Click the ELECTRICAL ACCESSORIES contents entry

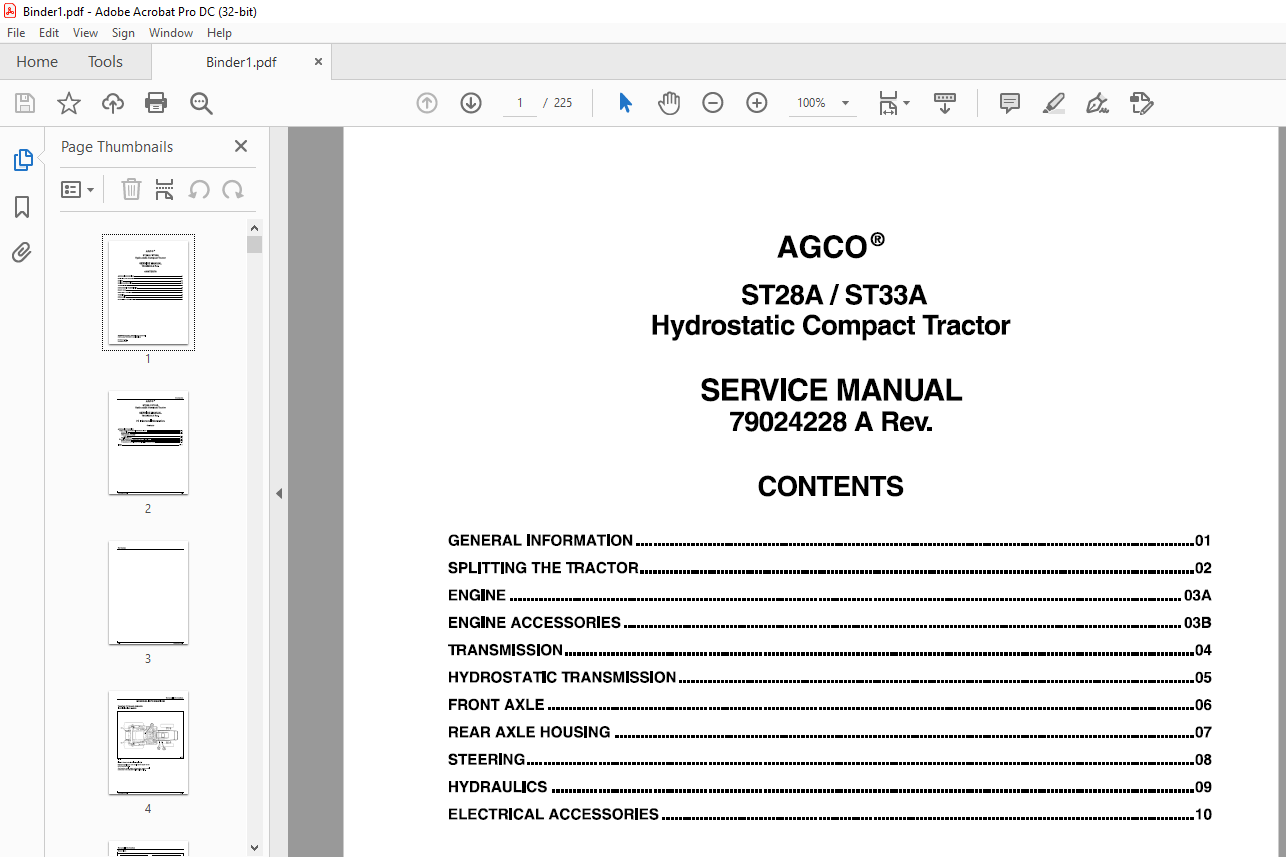click(x=829, y=814)
